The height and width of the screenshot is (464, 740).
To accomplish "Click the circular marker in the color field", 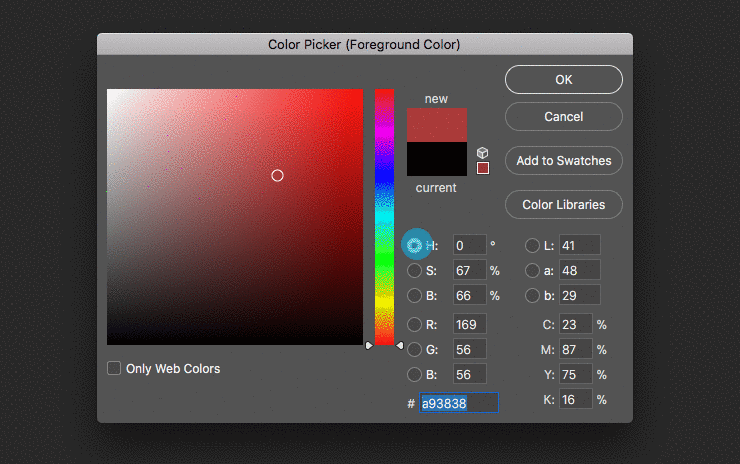I will pos(277,176).
